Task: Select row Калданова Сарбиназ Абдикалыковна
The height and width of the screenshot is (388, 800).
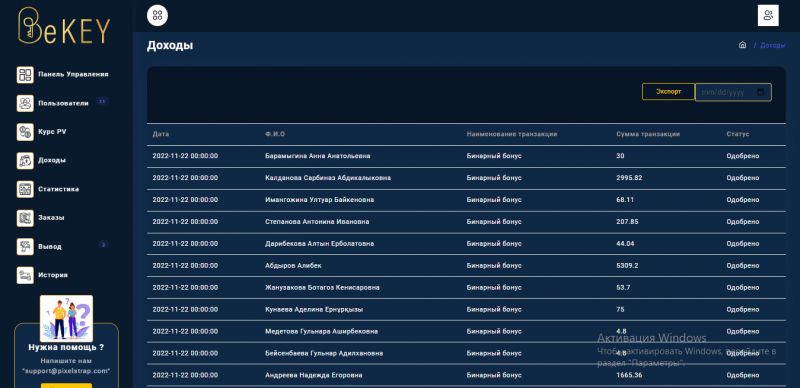Action: click(x=466, y=178)
